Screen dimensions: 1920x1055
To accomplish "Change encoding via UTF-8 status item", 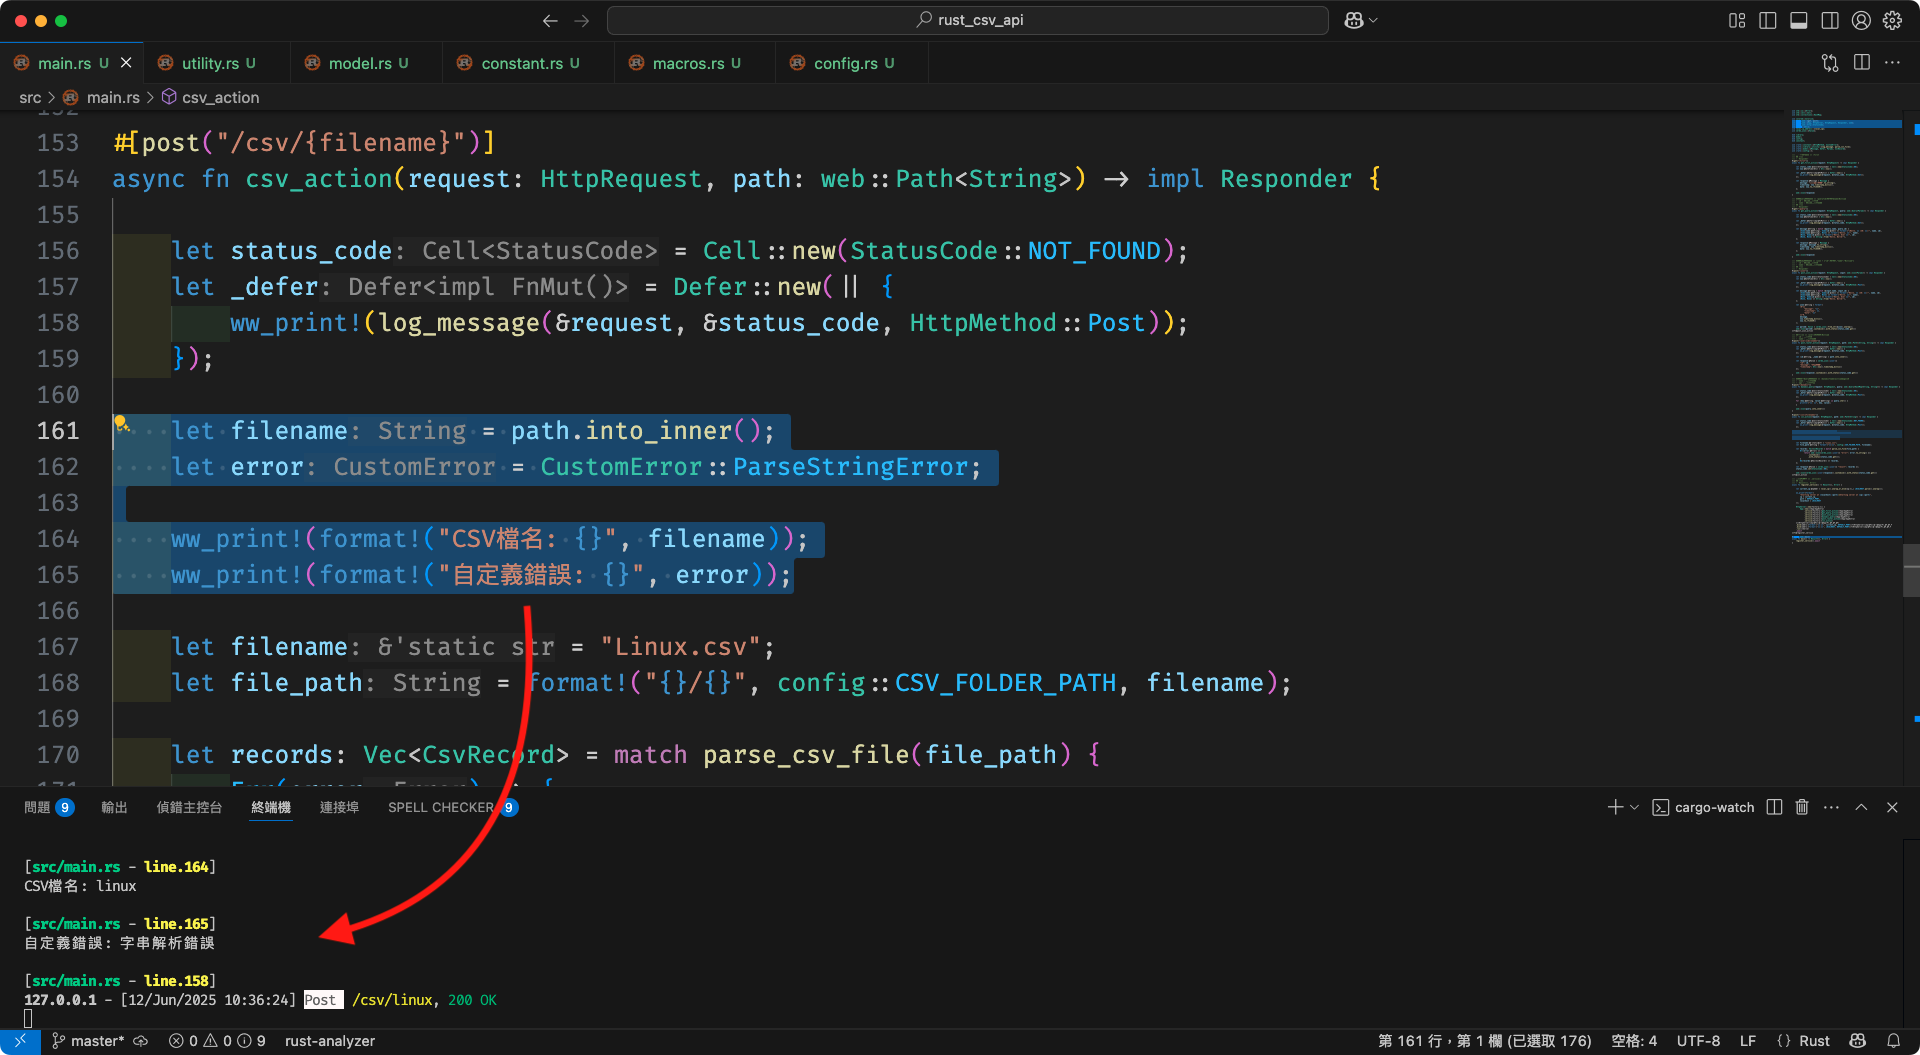I will pyautogui.click(x=1698, y=1041).
